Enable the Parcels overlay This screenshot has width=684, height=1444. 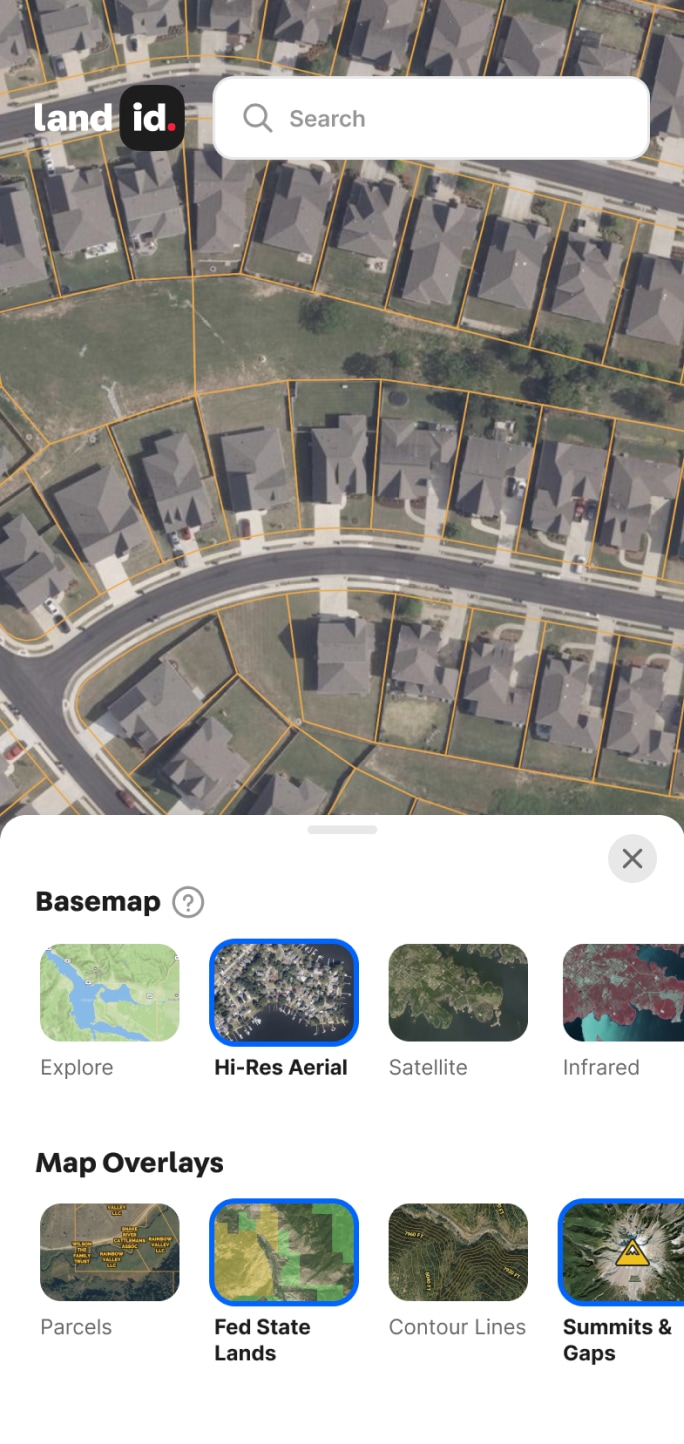[110, 1252]
